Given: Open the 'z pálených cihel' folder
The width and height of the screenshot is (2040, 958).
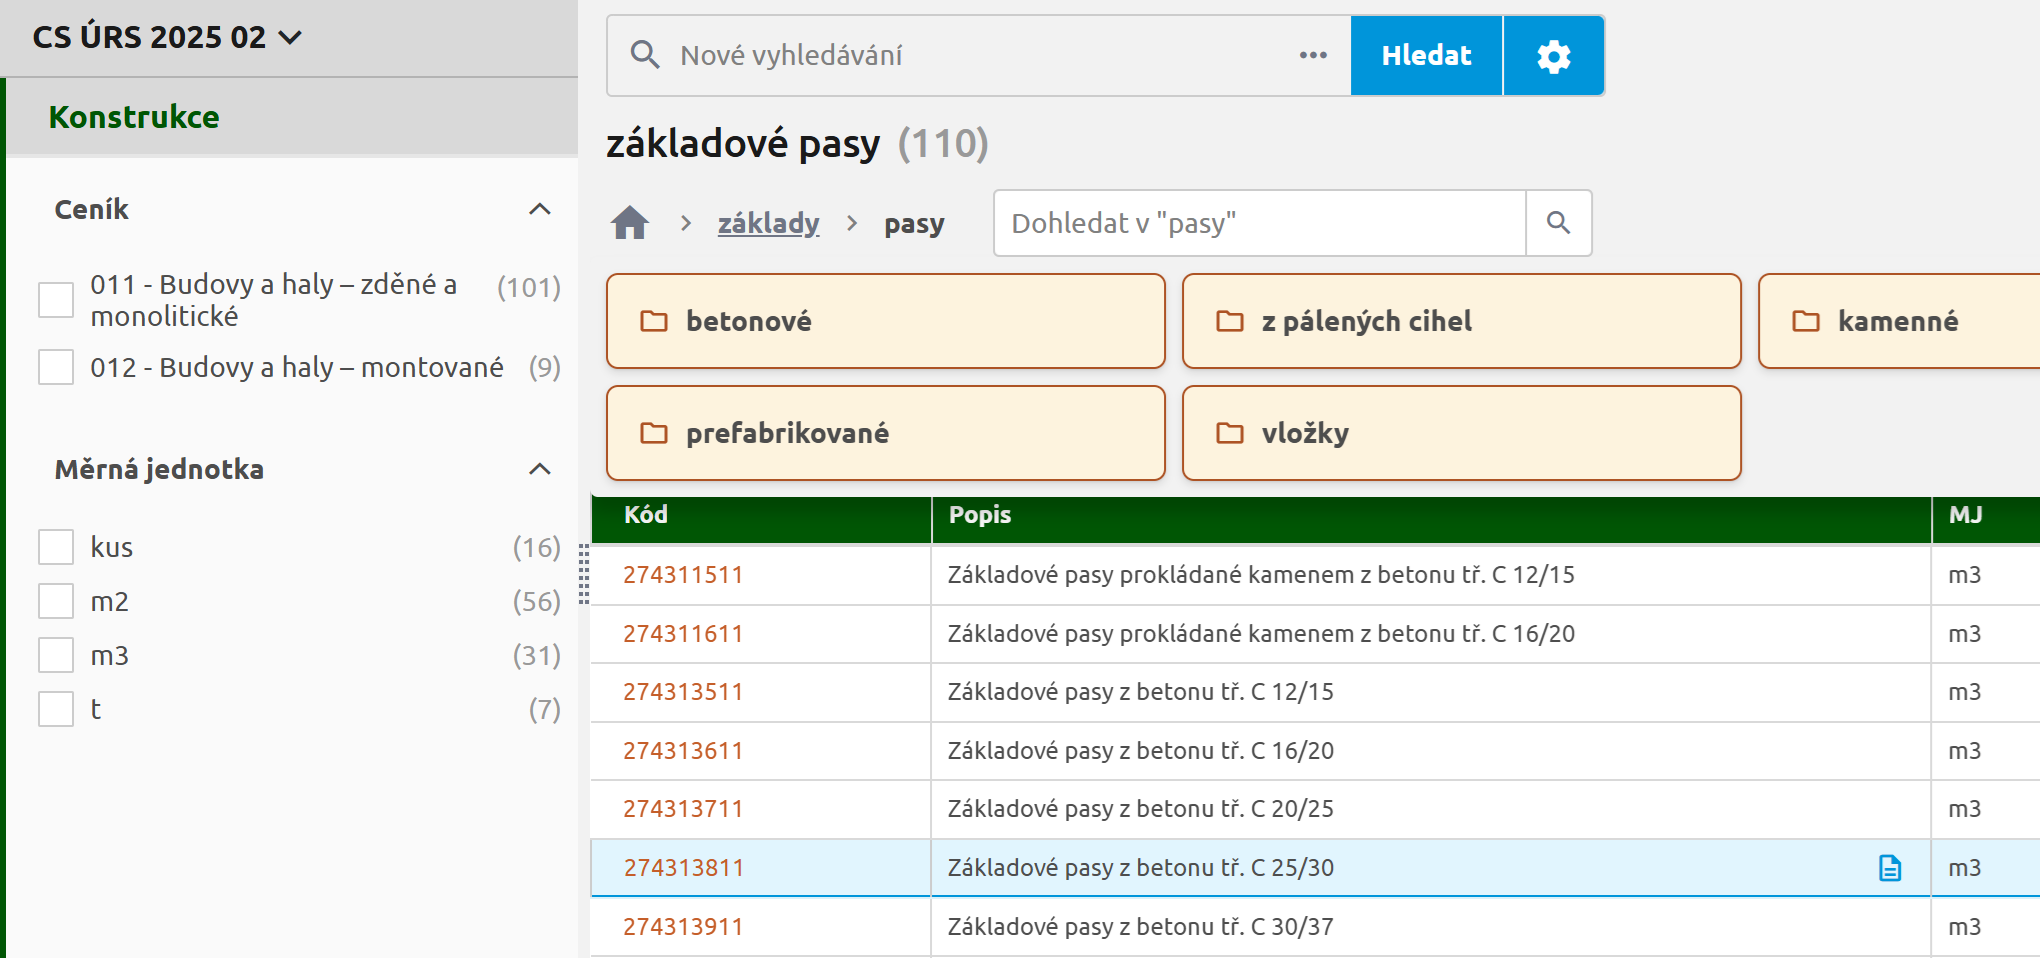Looking at the screenshot, I should (x=1461, y=321).
